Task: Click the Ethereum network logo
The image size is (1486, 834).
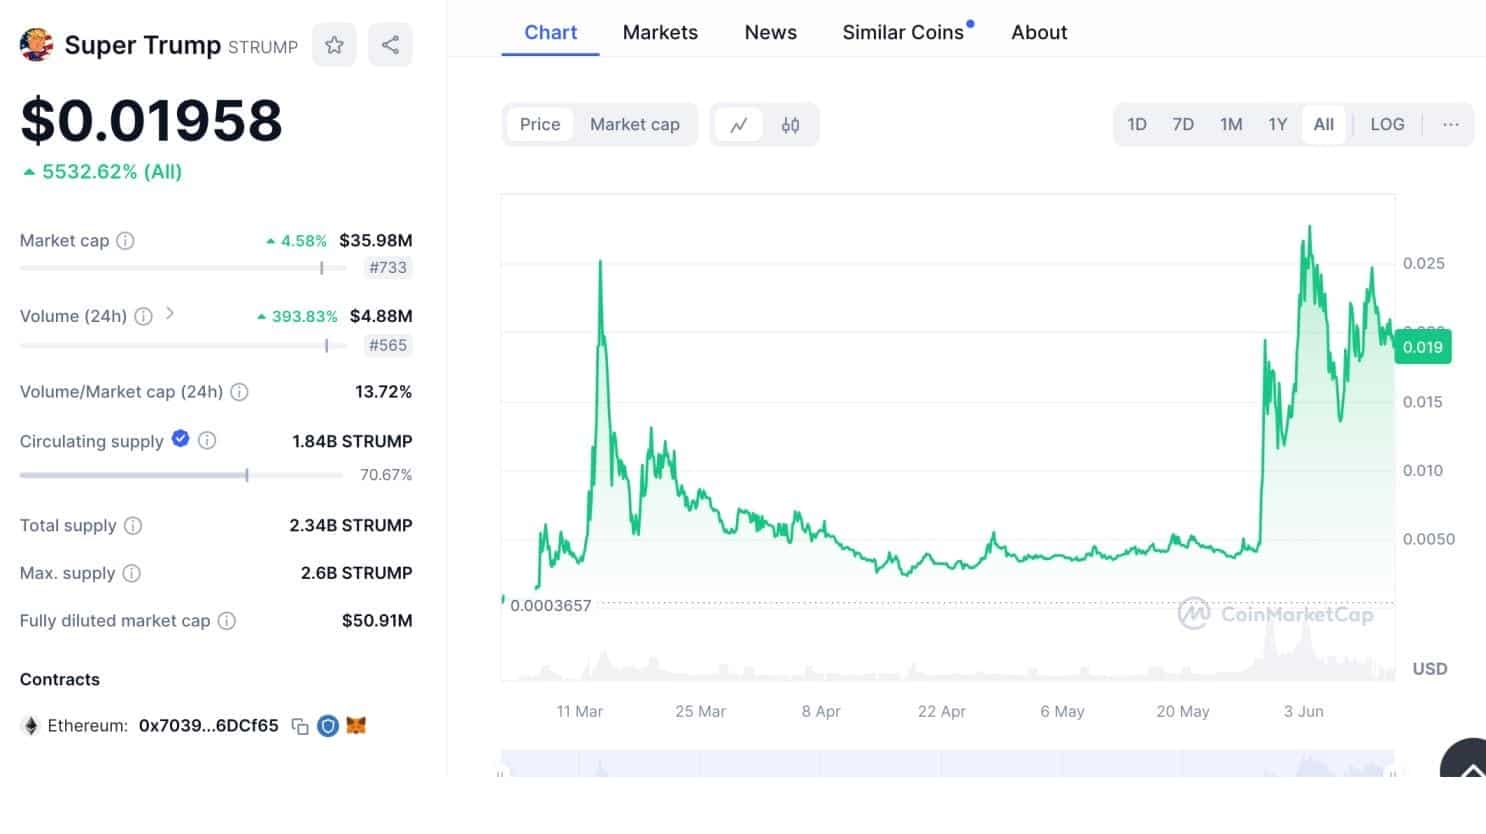Action: (x=31, y=726)
